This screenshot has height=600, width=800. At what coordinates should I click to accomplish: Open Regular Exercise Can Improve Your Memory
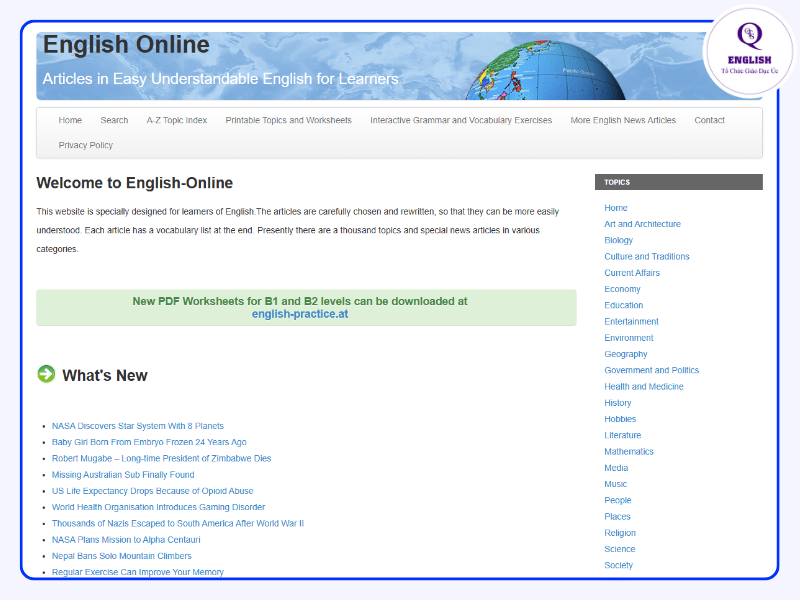138,572
